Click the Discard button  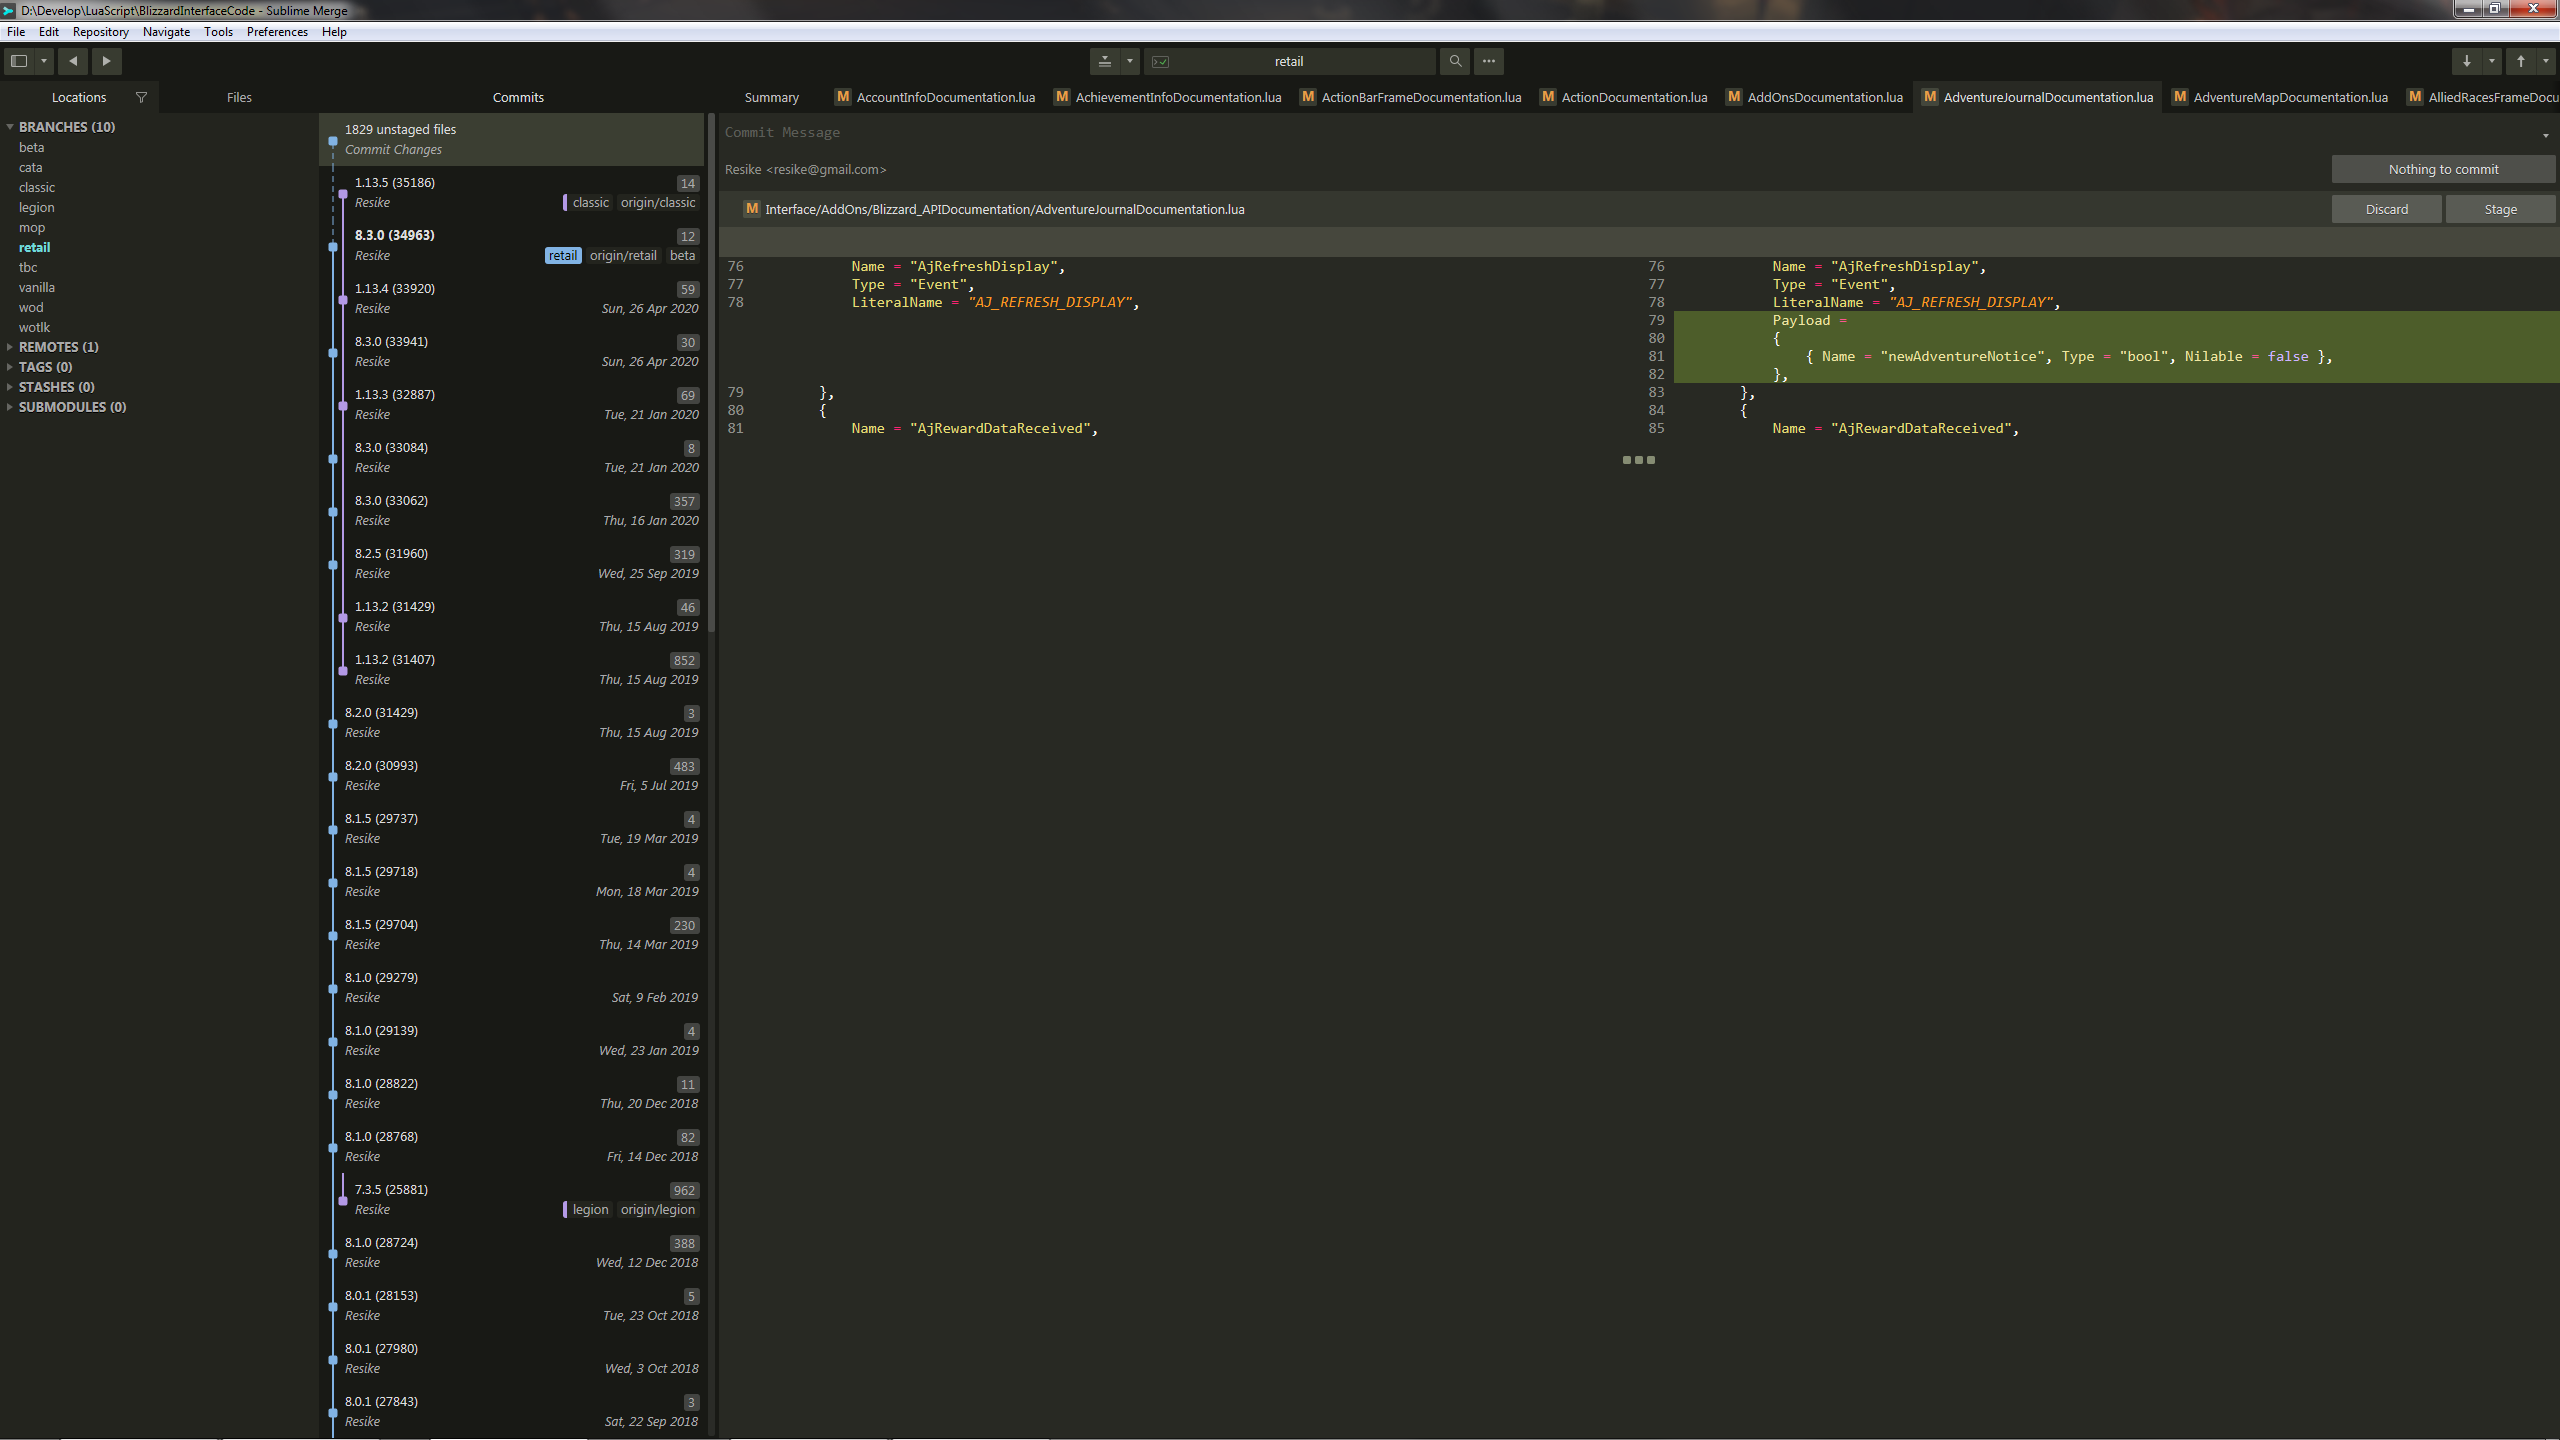pyautogui.click(x=2386, y=209)
